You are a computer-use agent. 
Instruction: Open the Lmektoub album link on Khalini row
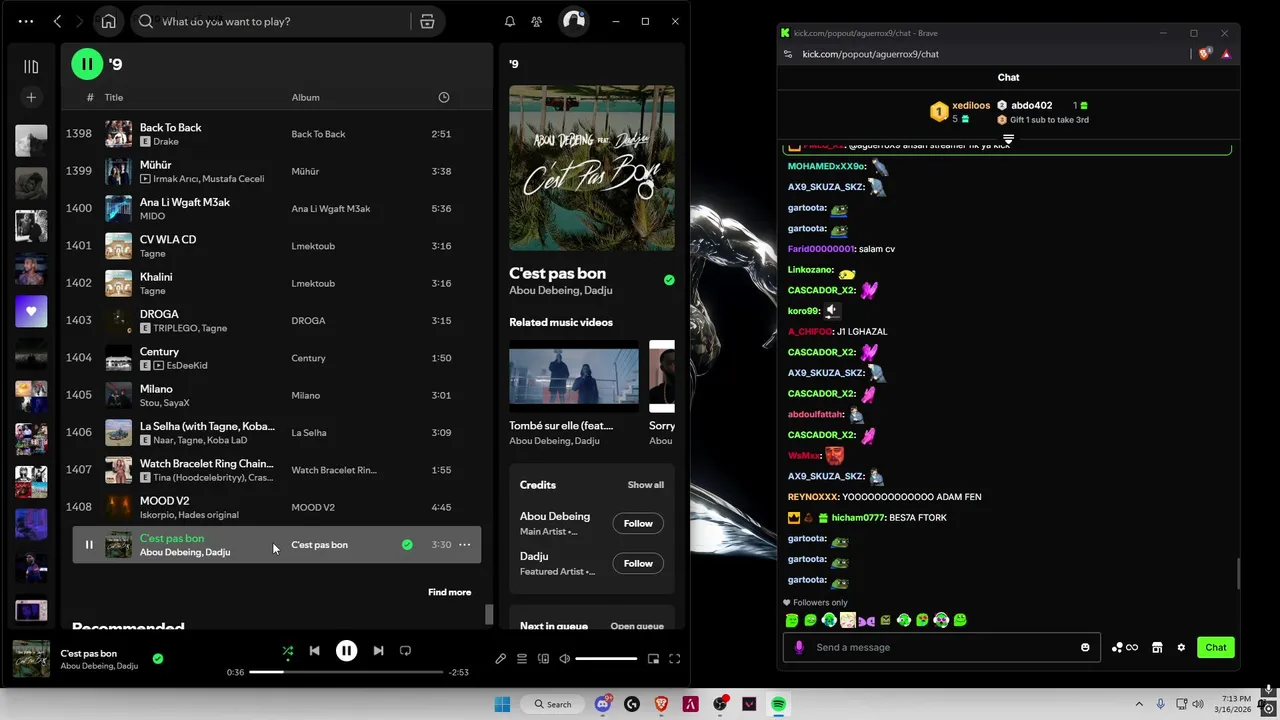click(313, 283)
